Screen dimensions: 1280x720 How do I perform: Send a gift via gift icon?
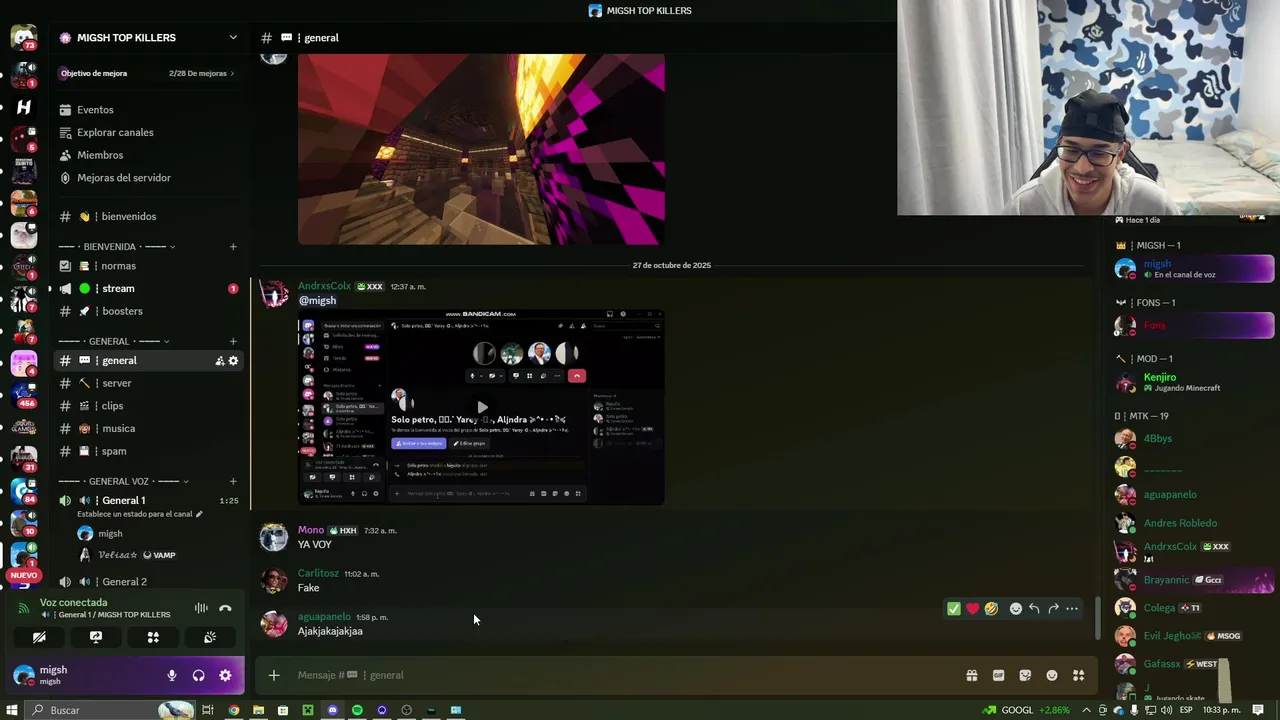click(x=971, y=675)
